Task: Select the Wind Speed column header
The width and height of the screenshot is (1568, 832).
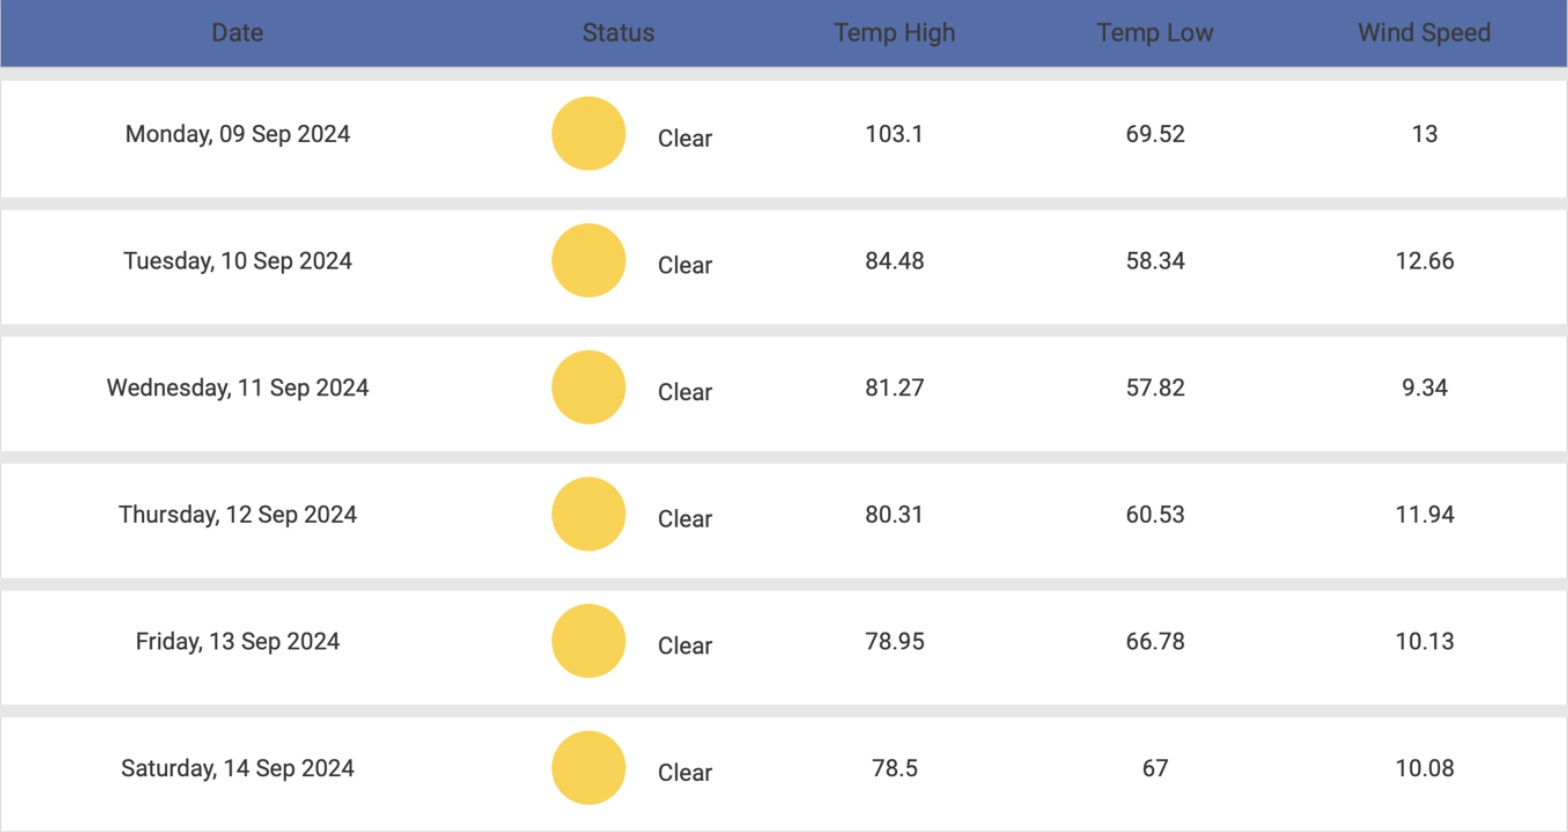Action: click(1424, 33)
